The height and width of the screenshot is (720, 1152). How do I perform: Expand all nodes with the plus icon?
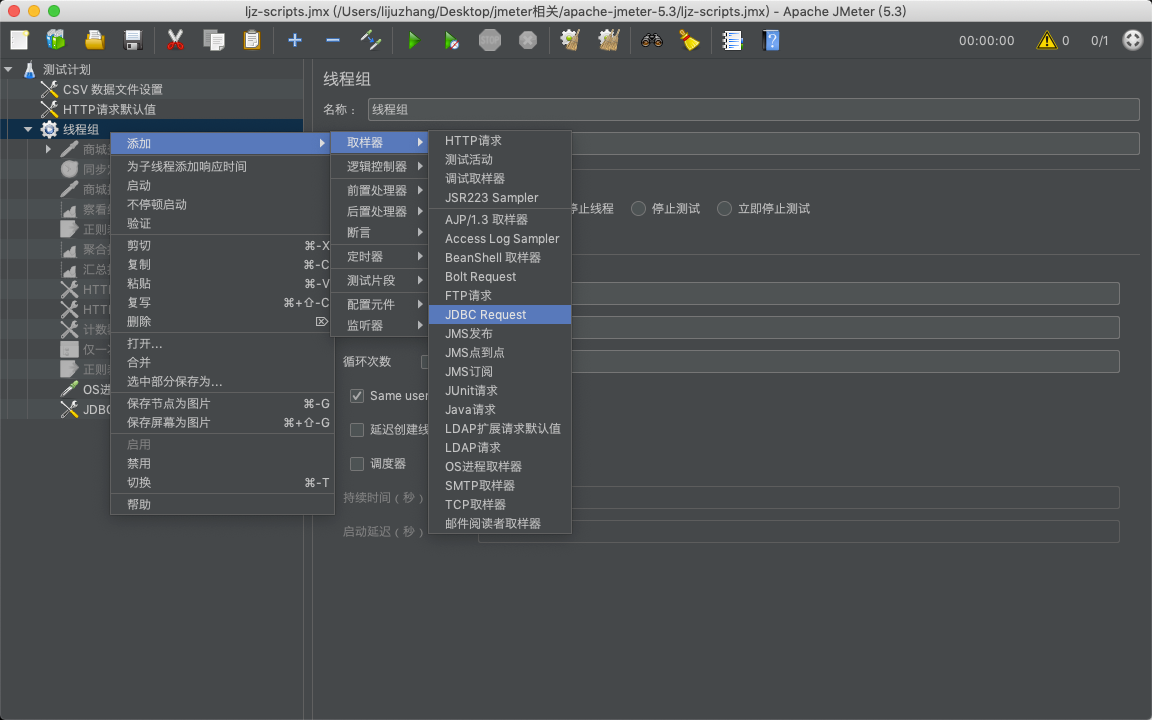click(x=295, y=40)
